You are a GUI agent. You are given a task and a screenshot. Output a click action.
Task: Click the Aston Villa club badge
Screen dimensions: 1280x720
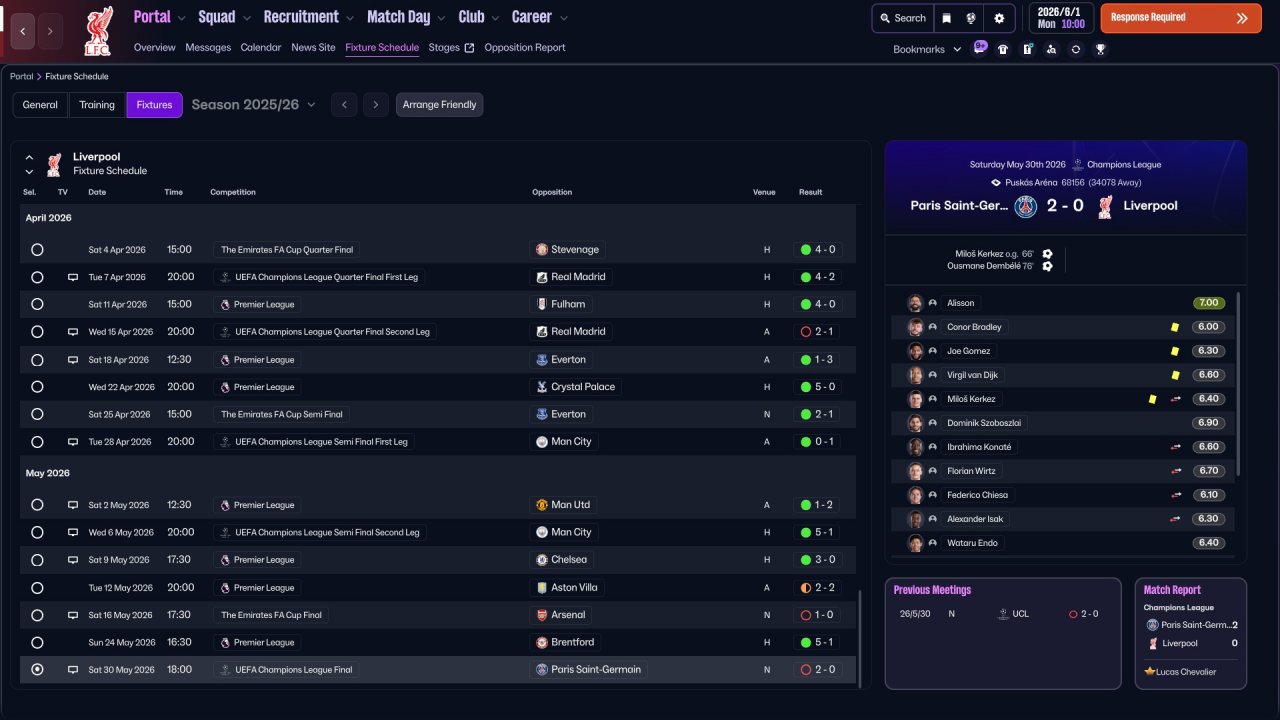pos(541,588)
